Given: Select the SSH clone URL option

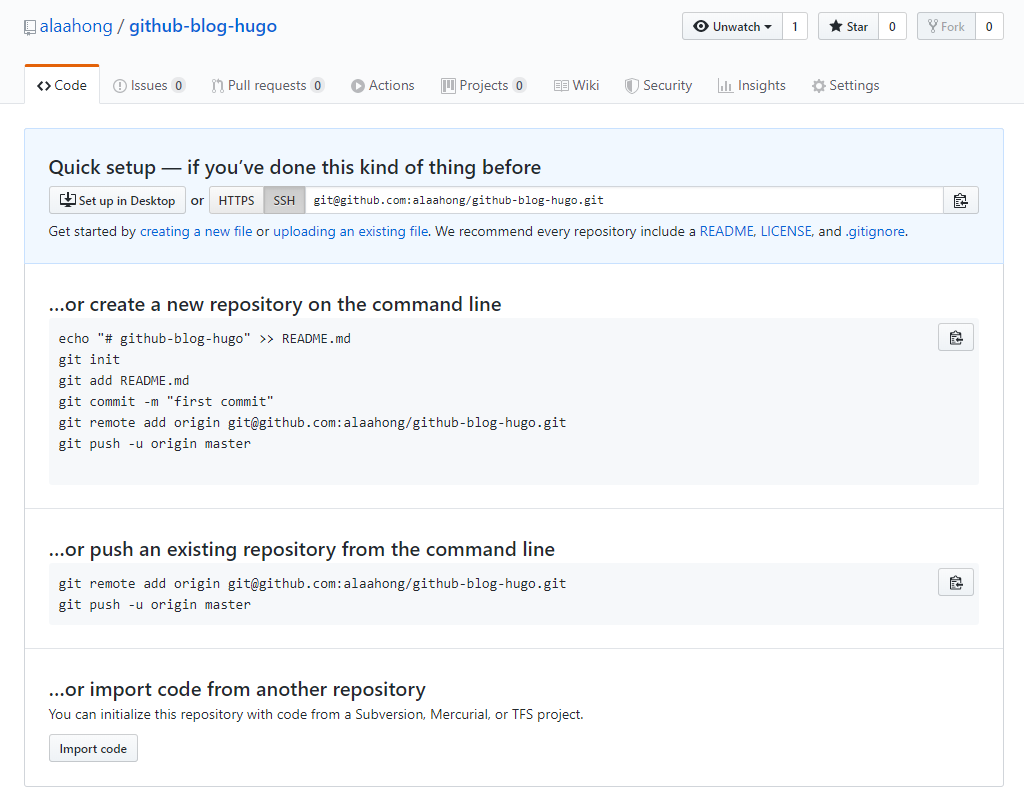Looking at the screenshot, I should pyautogui.click(x=284, y=200).
